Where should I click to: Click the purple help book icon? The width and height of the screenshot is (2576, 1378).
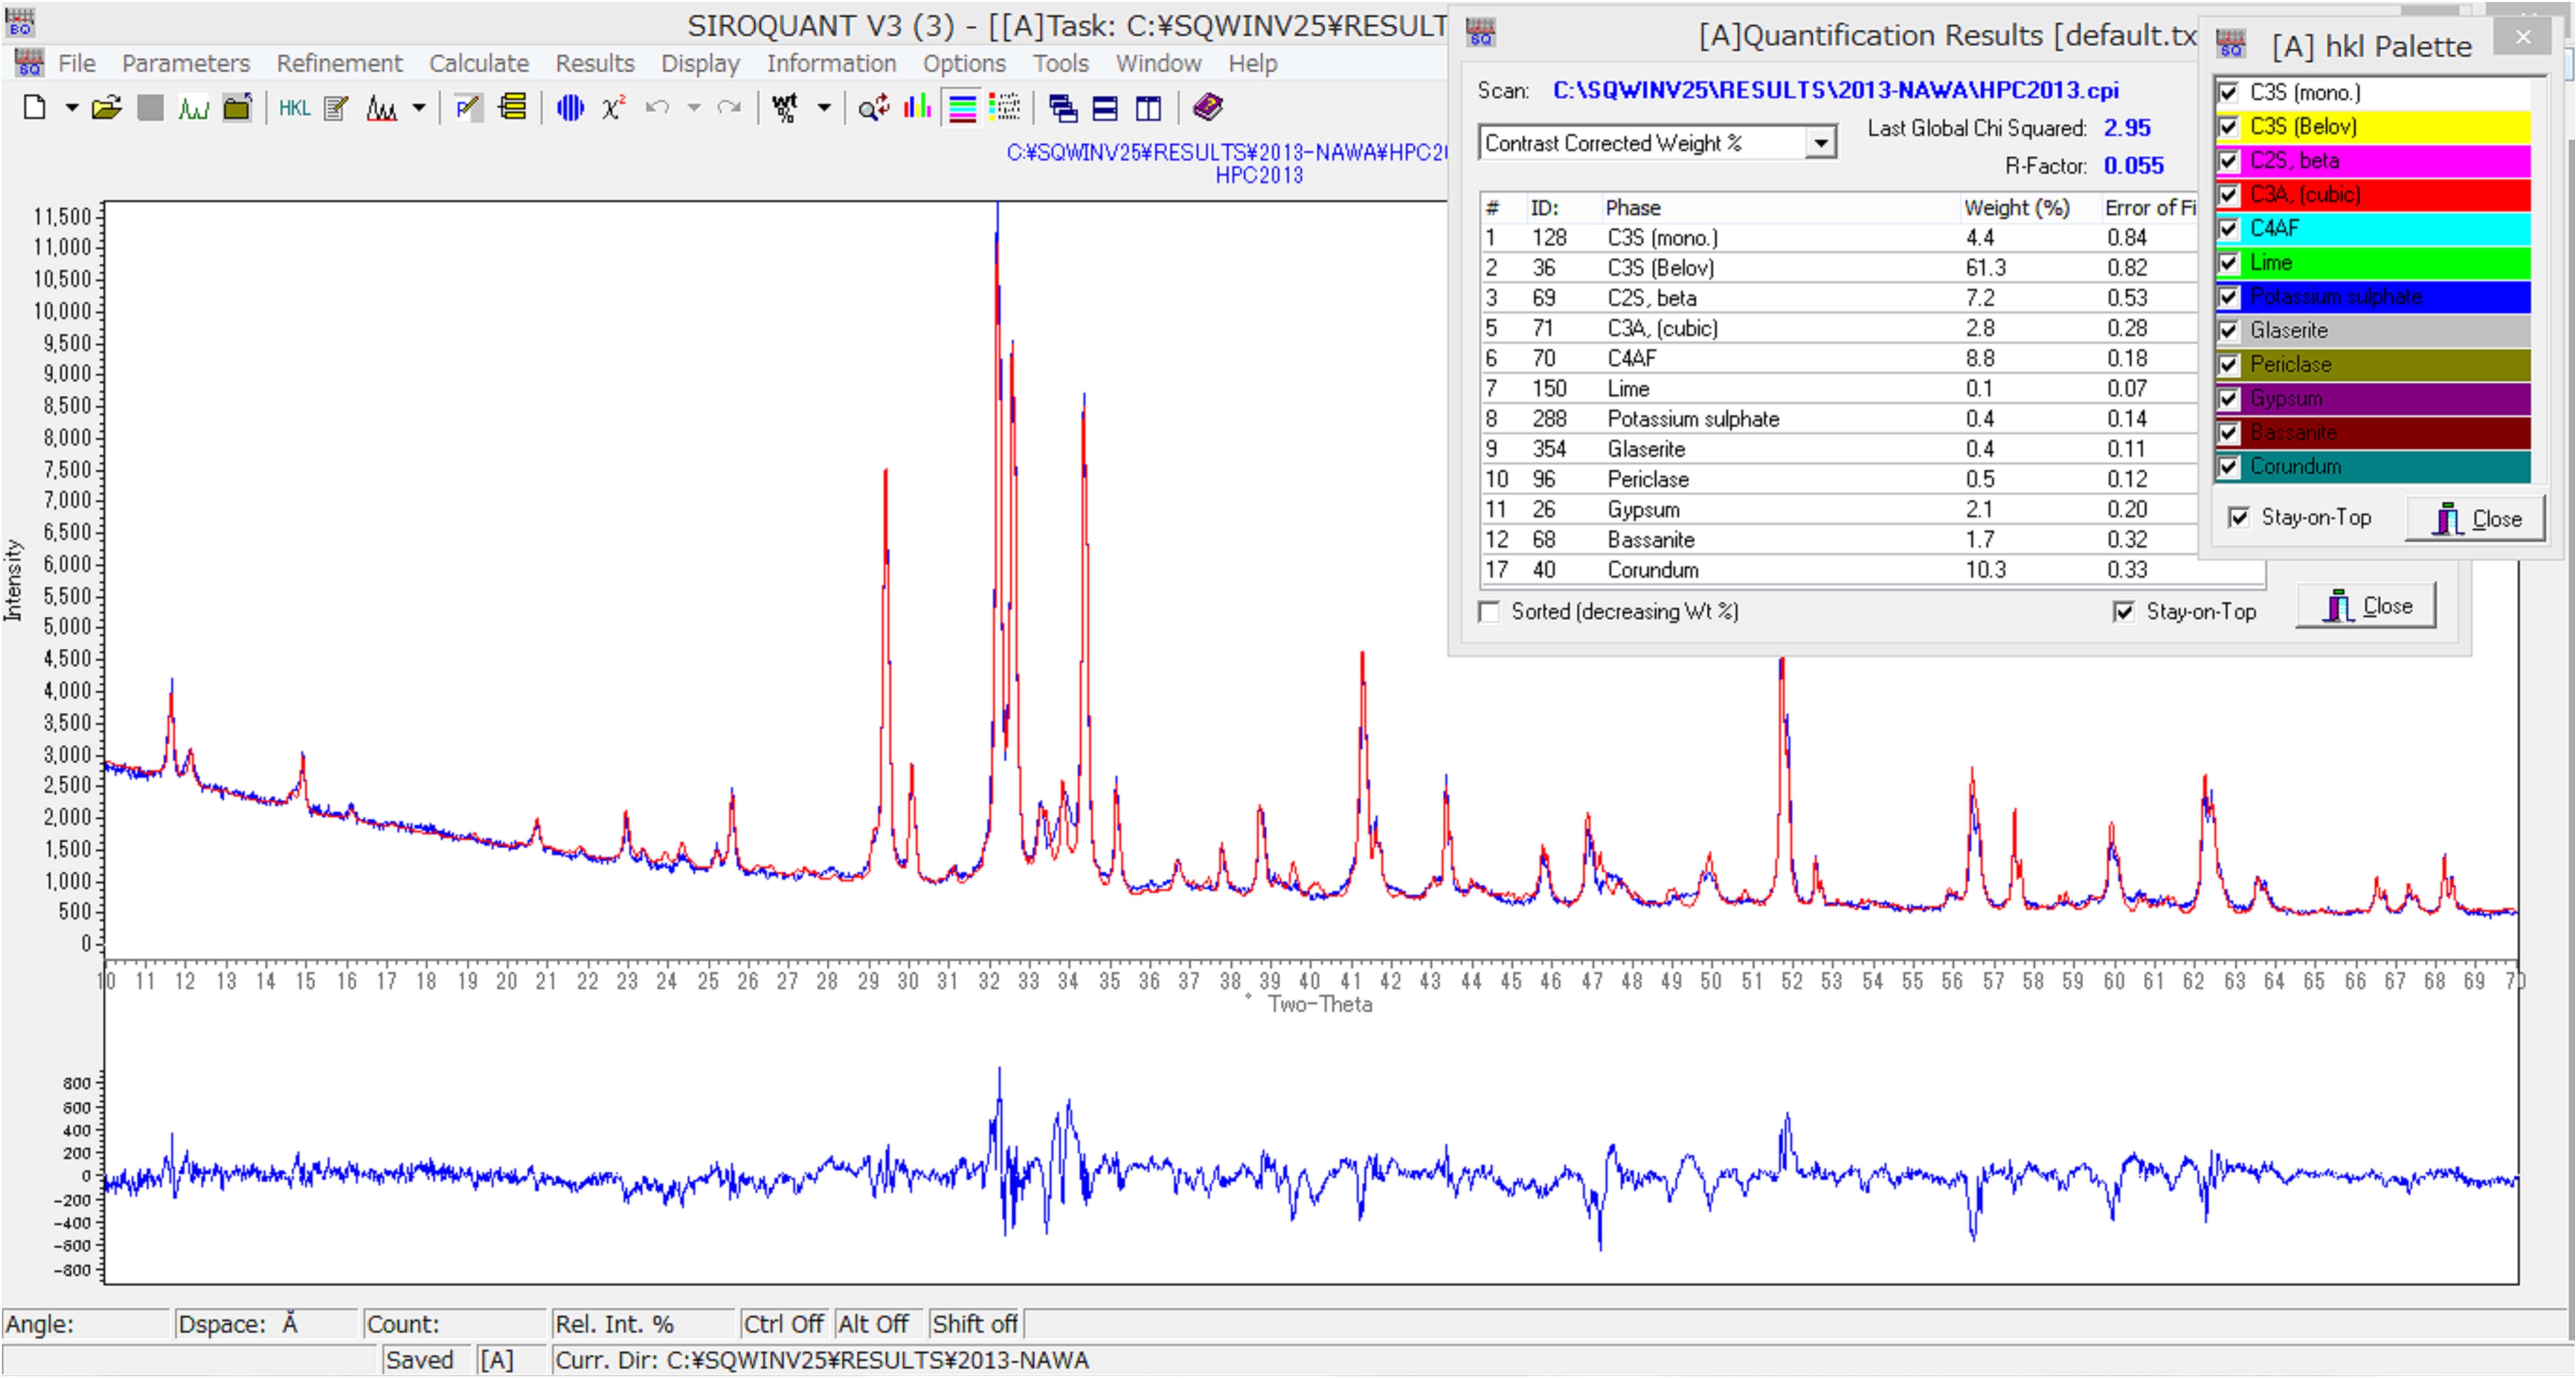point(1208,107)
